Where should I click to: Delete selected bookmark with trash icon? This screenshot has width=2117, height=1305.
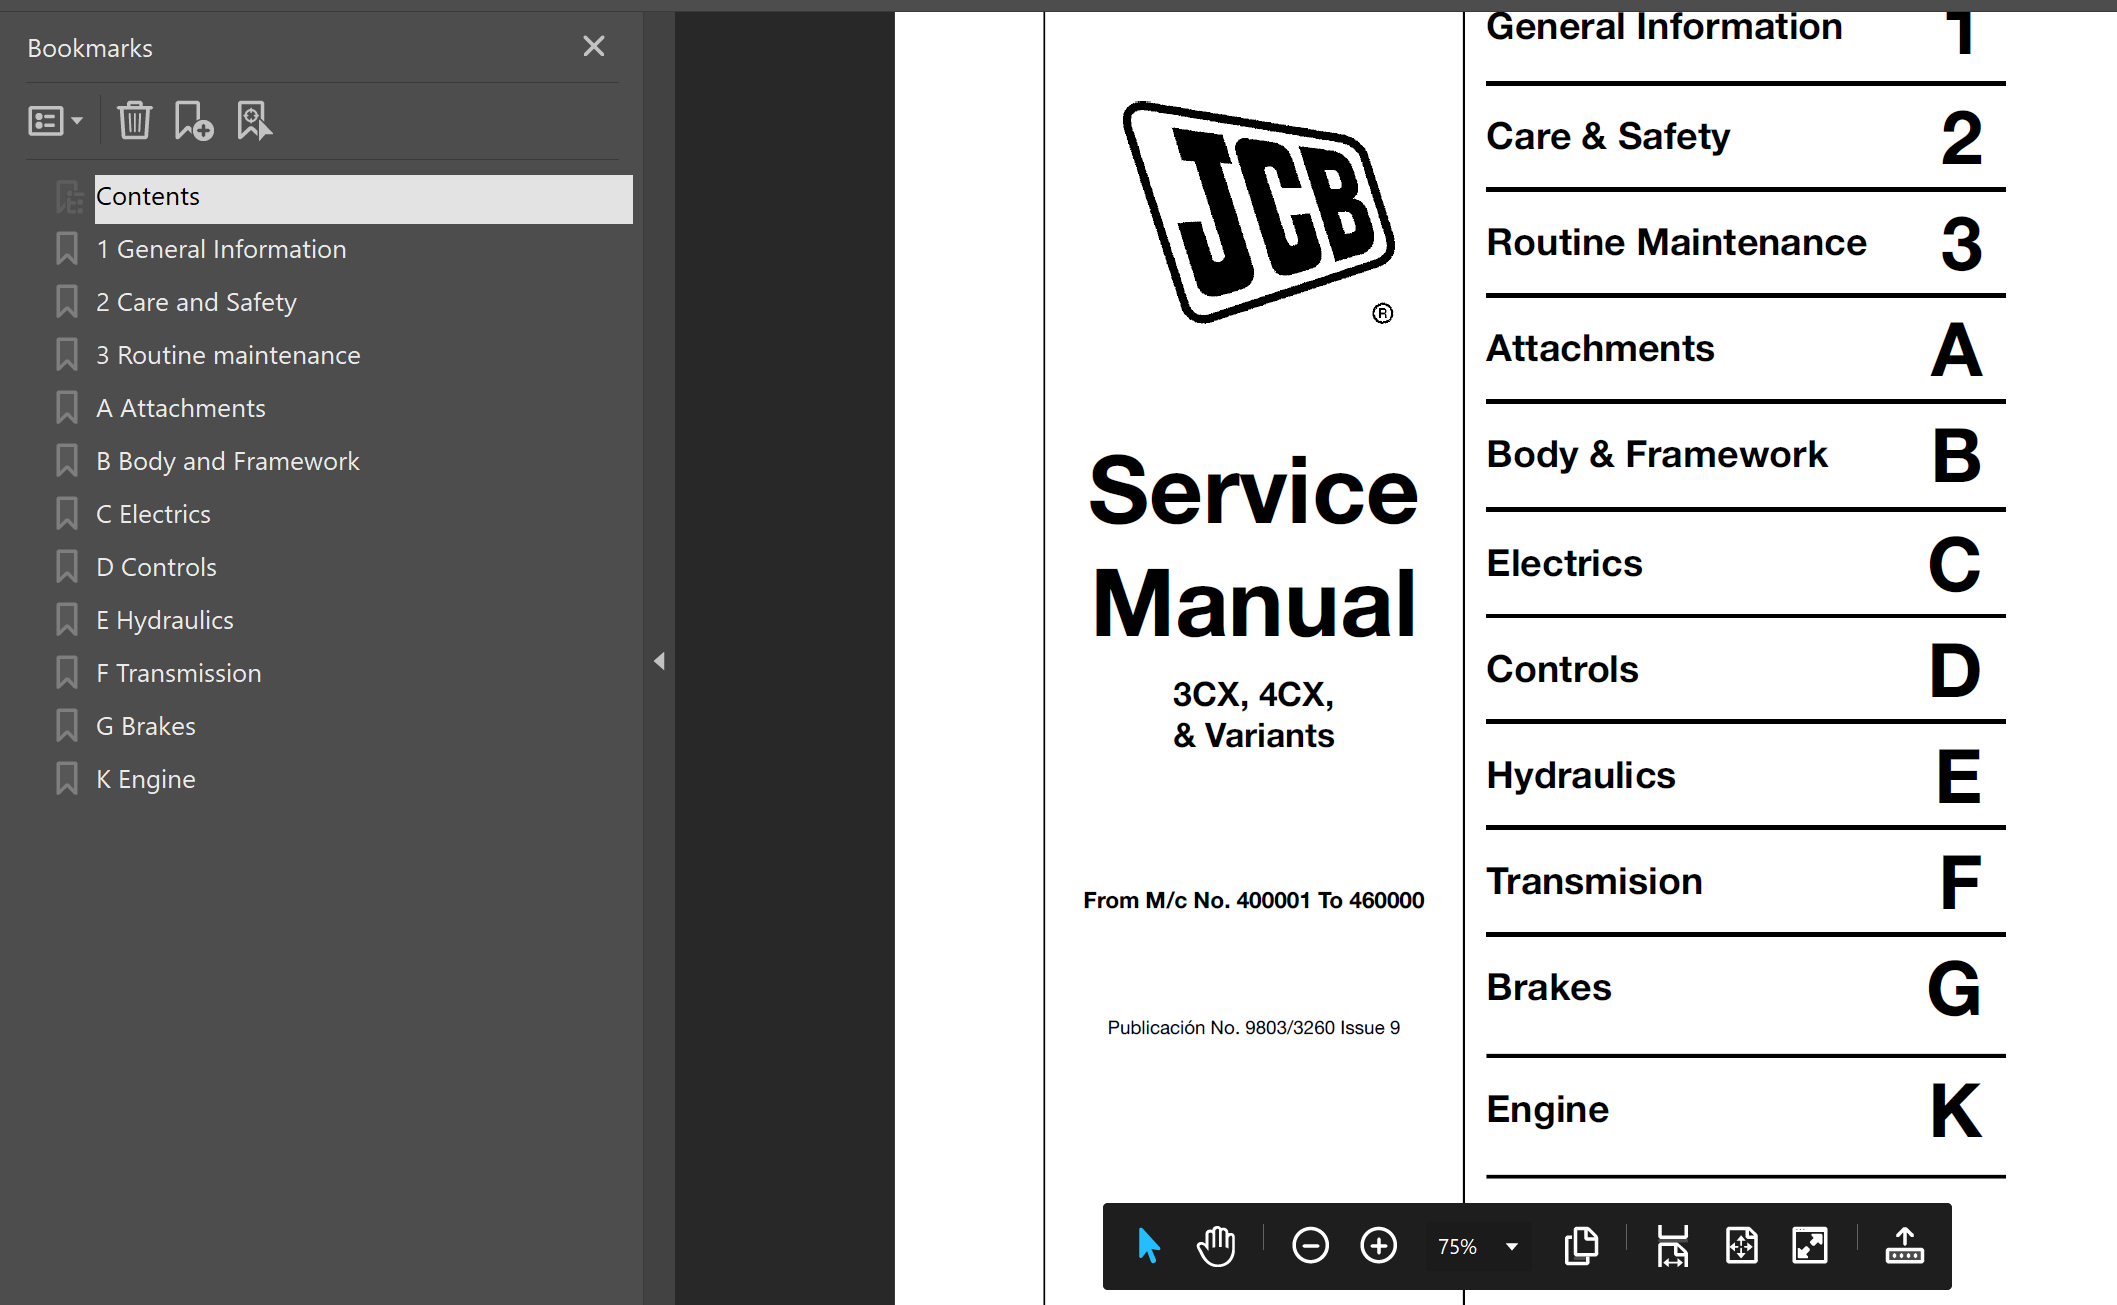134,121
